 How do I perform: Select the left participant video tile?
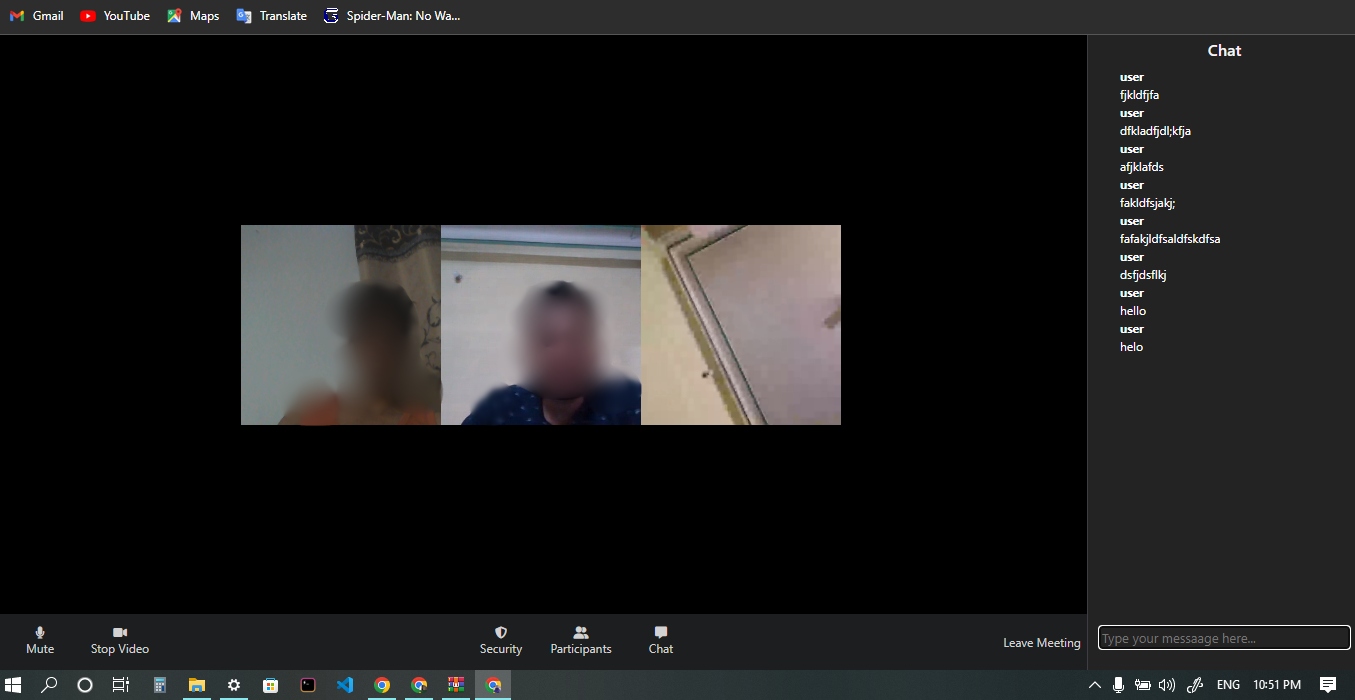341,325
